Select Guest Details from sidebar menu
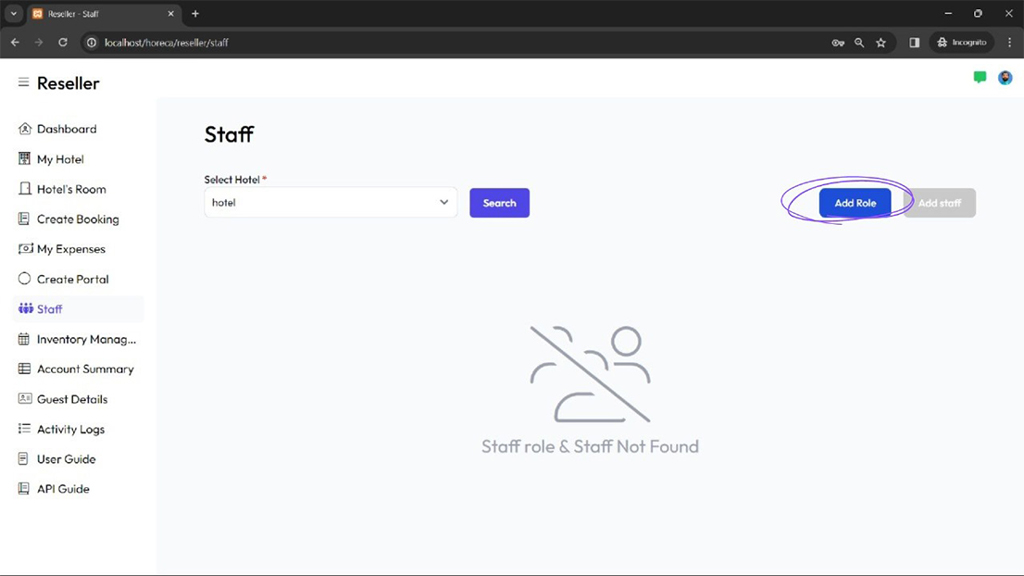This screenshot has height=576, width=1024. pyautogui.click(x=72, y=399)
